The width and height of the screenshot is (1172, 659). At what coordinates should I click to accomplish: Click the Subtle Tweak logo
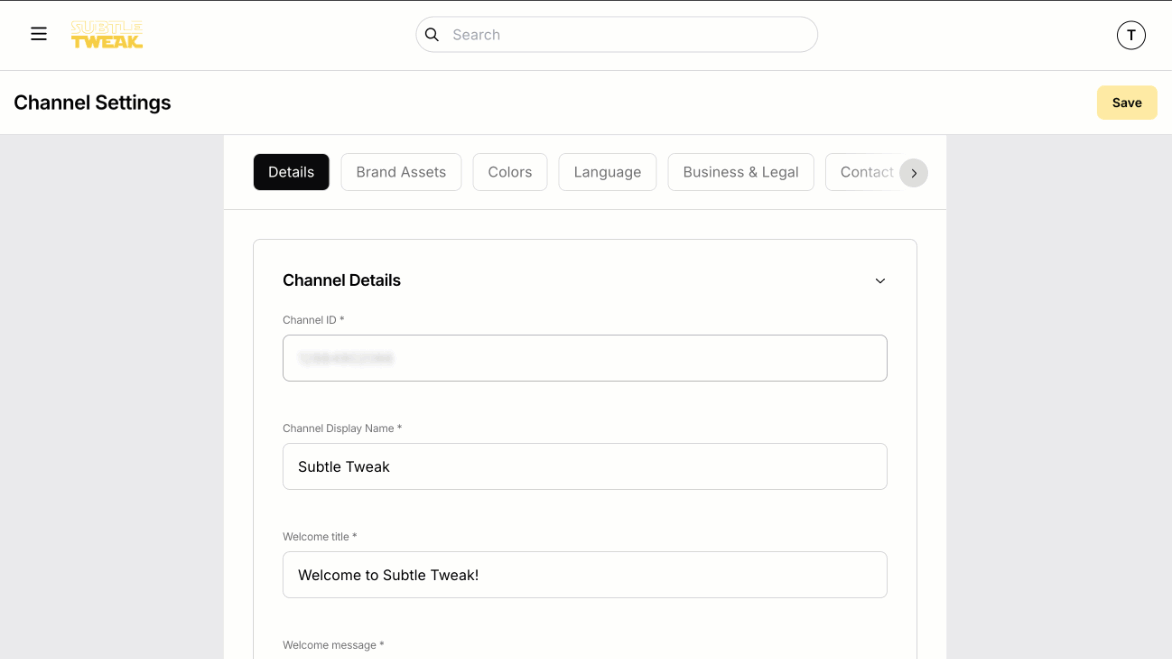(107, 34)
